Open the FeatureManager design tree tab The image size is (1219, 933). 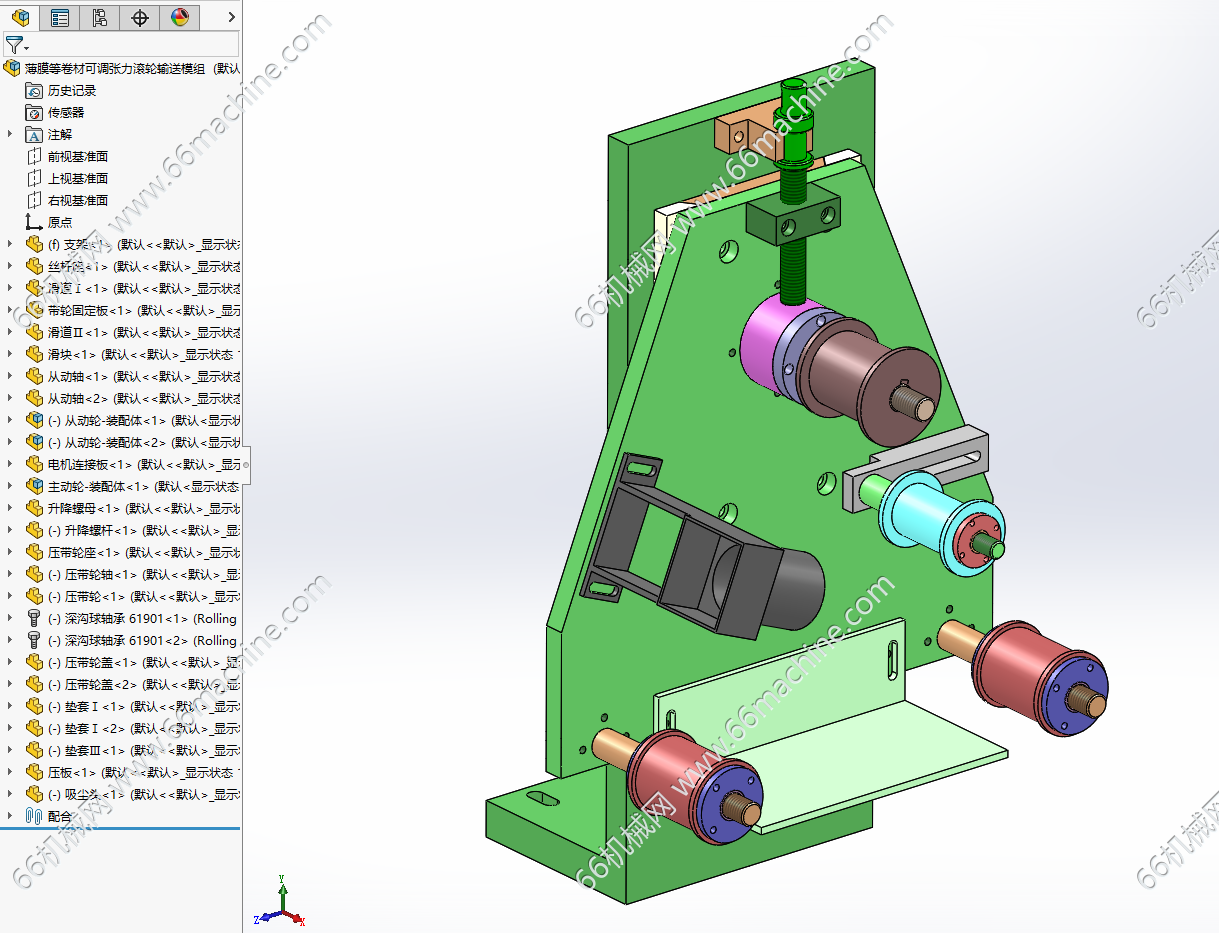(20, 17)
